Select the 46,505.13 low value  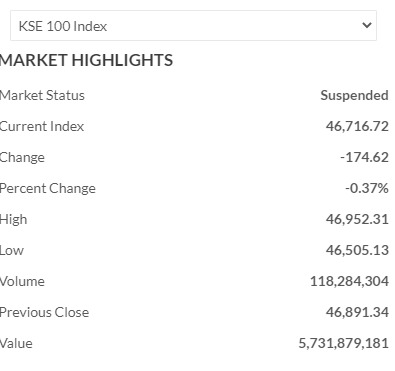coord(357,250)
